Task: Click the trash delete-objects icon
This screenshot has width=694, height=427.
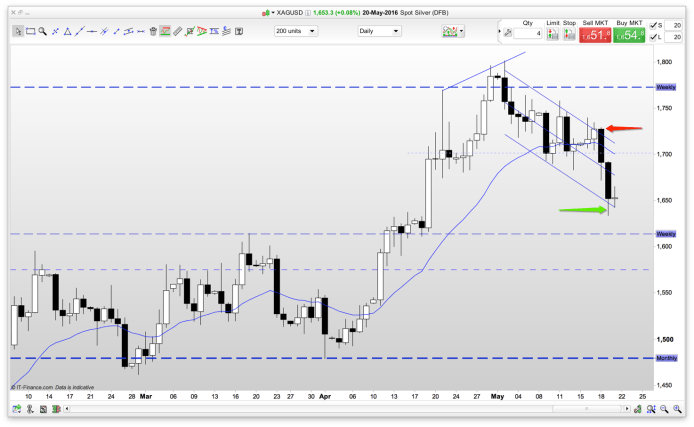Action: click(152, 31)
